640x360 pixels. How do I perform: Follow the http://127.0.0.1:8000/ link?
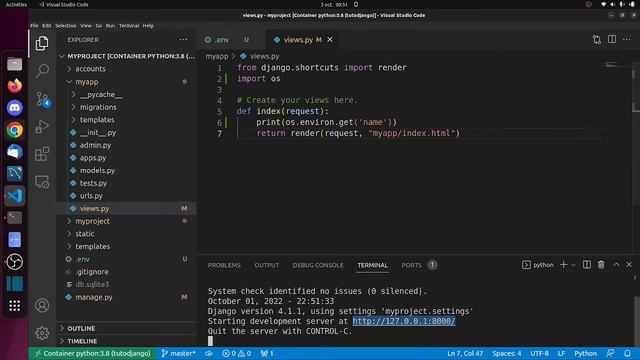click(x=404, y=321)
